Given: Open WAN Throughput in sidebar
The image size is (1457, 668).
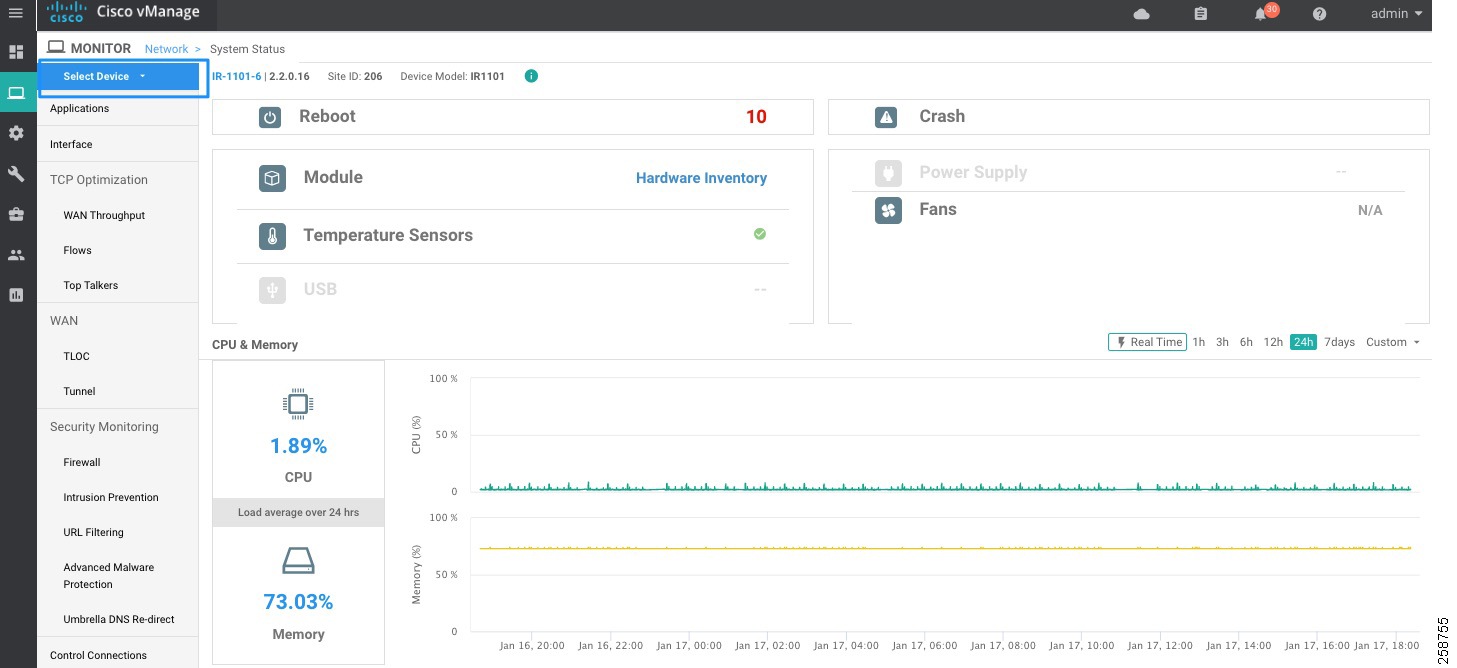Looking at the screenshot, I should click(104, 215).
